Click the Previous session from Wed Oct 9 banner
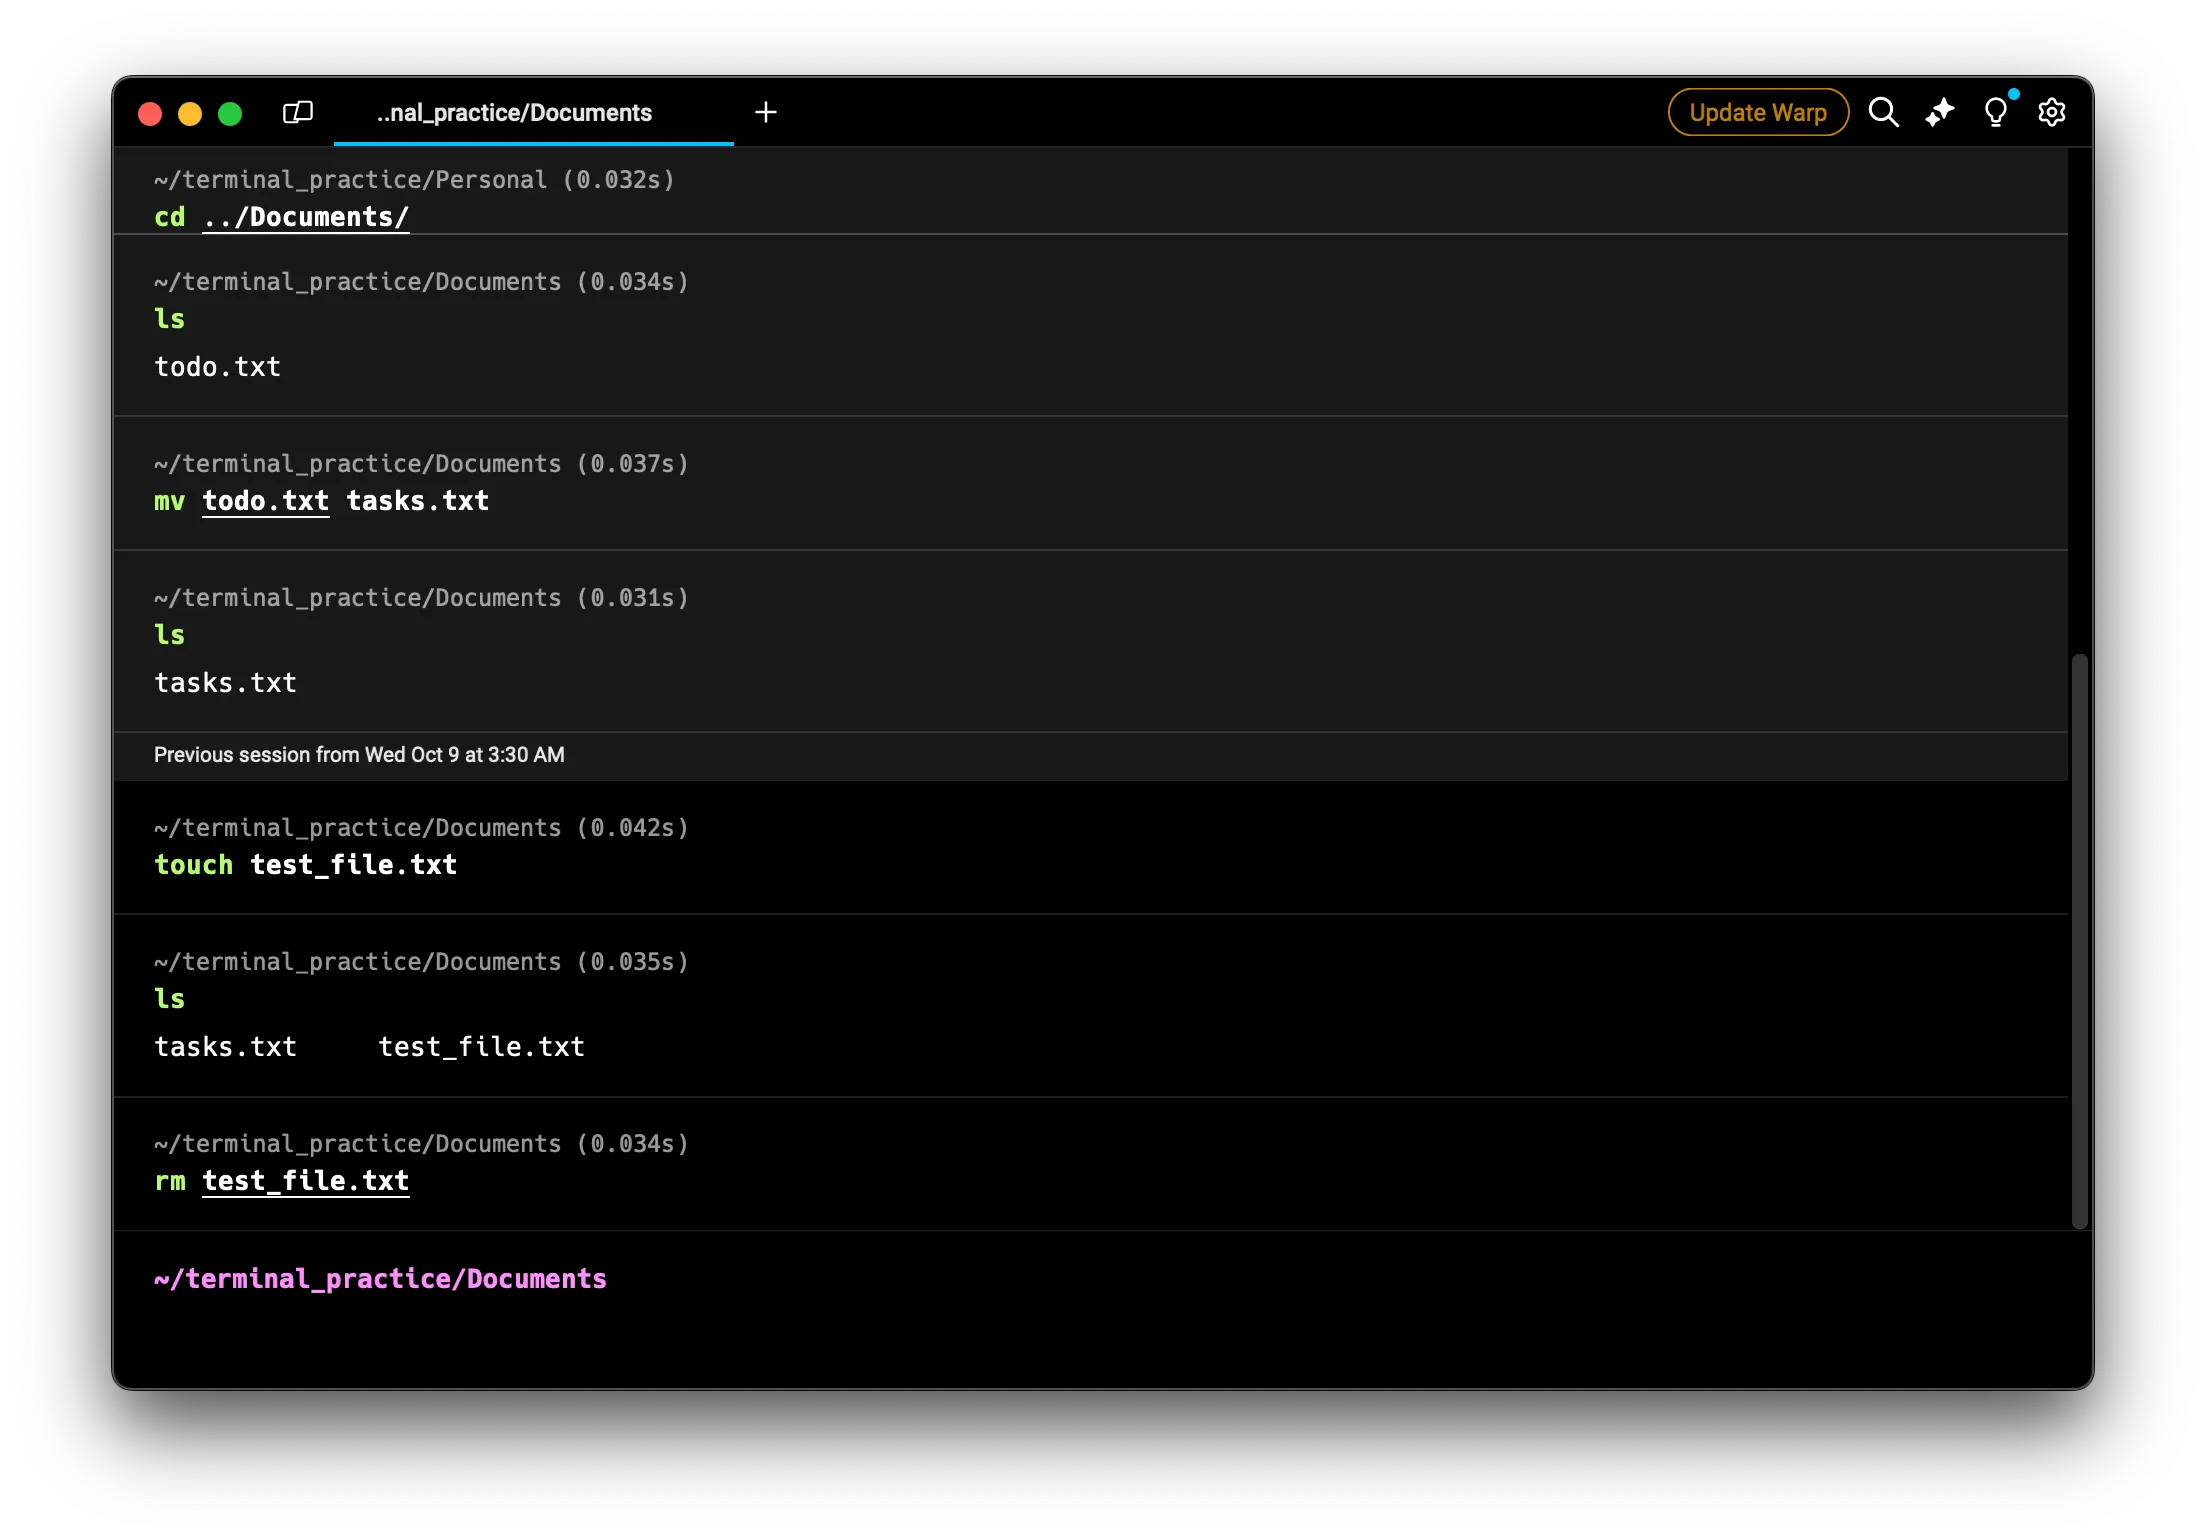This screenshot has height=1538, width=2206. pos(359,755)
